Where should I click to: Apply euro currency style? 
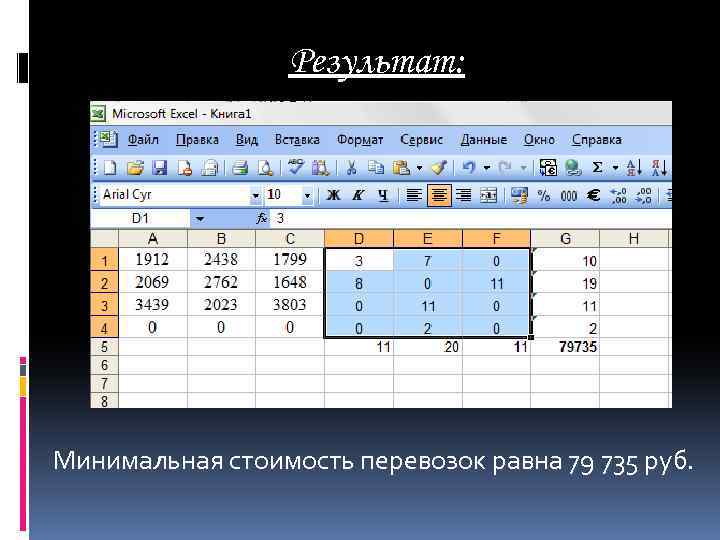pyautogui.click(x=593, y=196)
